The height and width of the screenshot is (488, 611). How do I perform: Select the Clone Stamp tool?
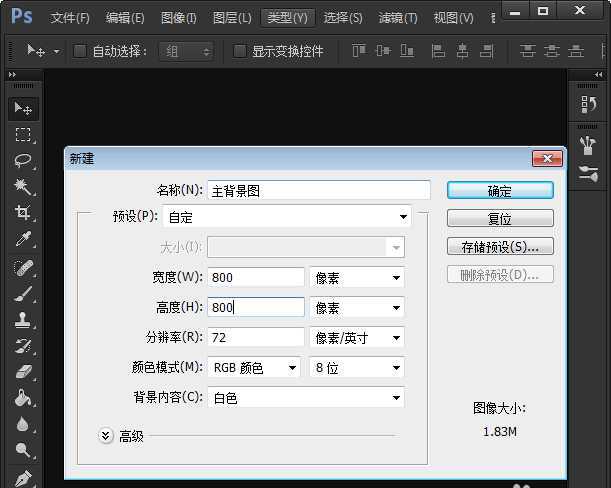click(x=23, y=320)
